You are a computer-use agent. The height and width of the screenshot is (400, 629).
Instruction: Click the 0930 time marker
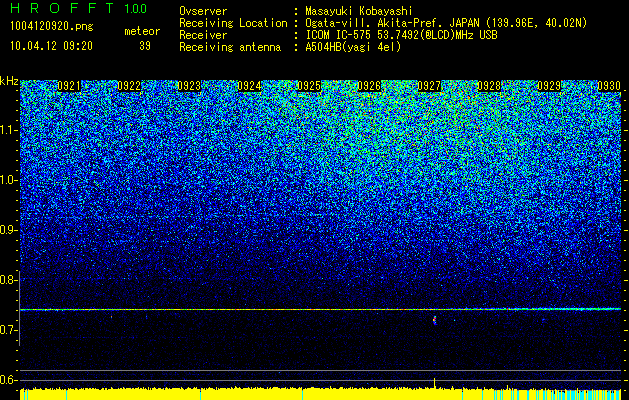pyautogui.click(x=609, y=86)
